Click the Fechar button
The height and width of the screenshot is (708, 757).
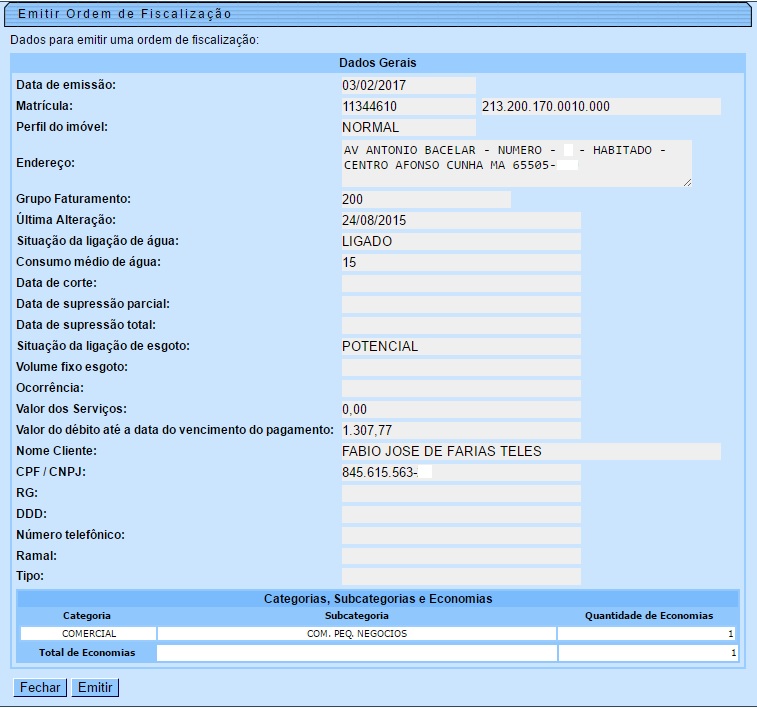point(39,688)
